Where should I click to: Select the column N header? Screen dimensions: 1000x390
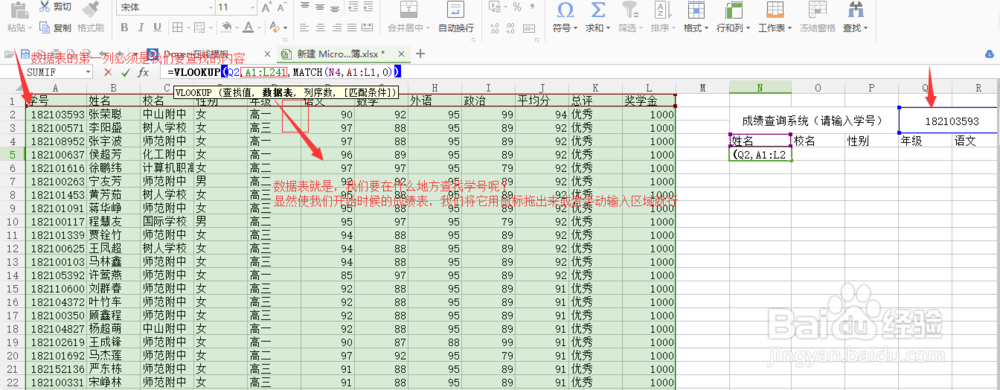point(760,88)
